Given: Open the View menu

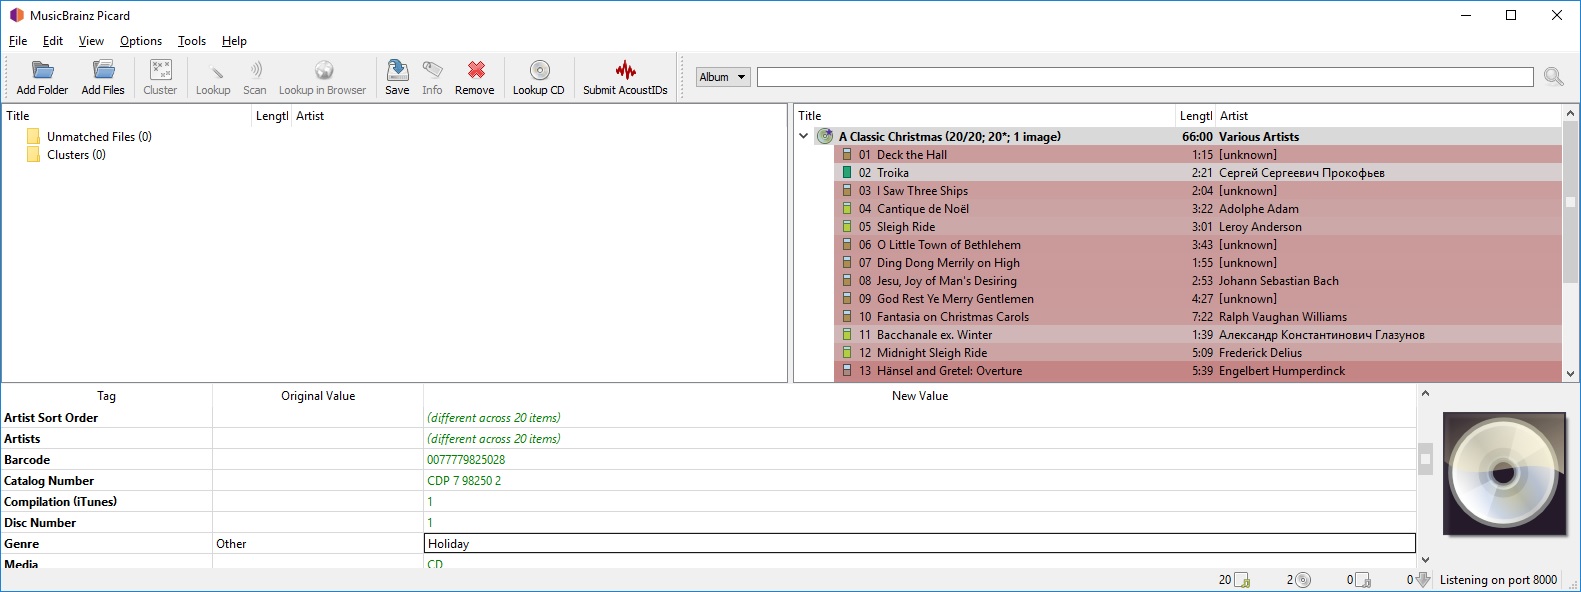Looking at the screenshot, I should coord(91,41).
